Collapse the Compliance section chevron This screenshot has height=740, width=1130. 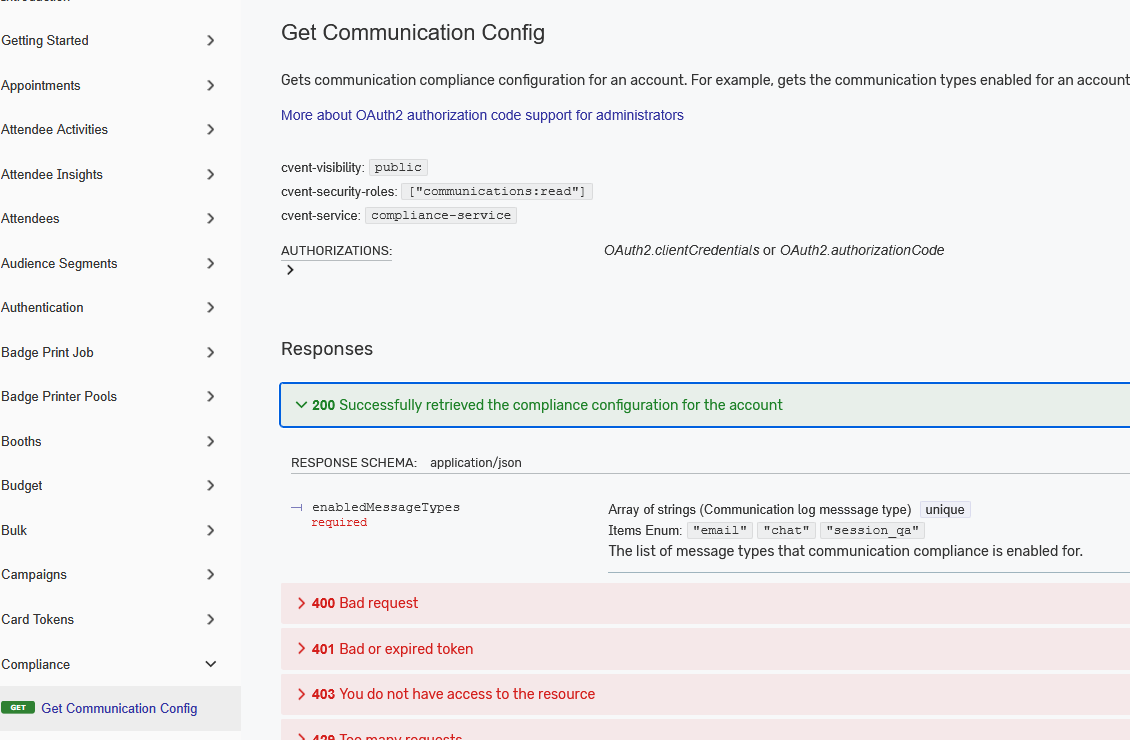[x=210, y=664]
